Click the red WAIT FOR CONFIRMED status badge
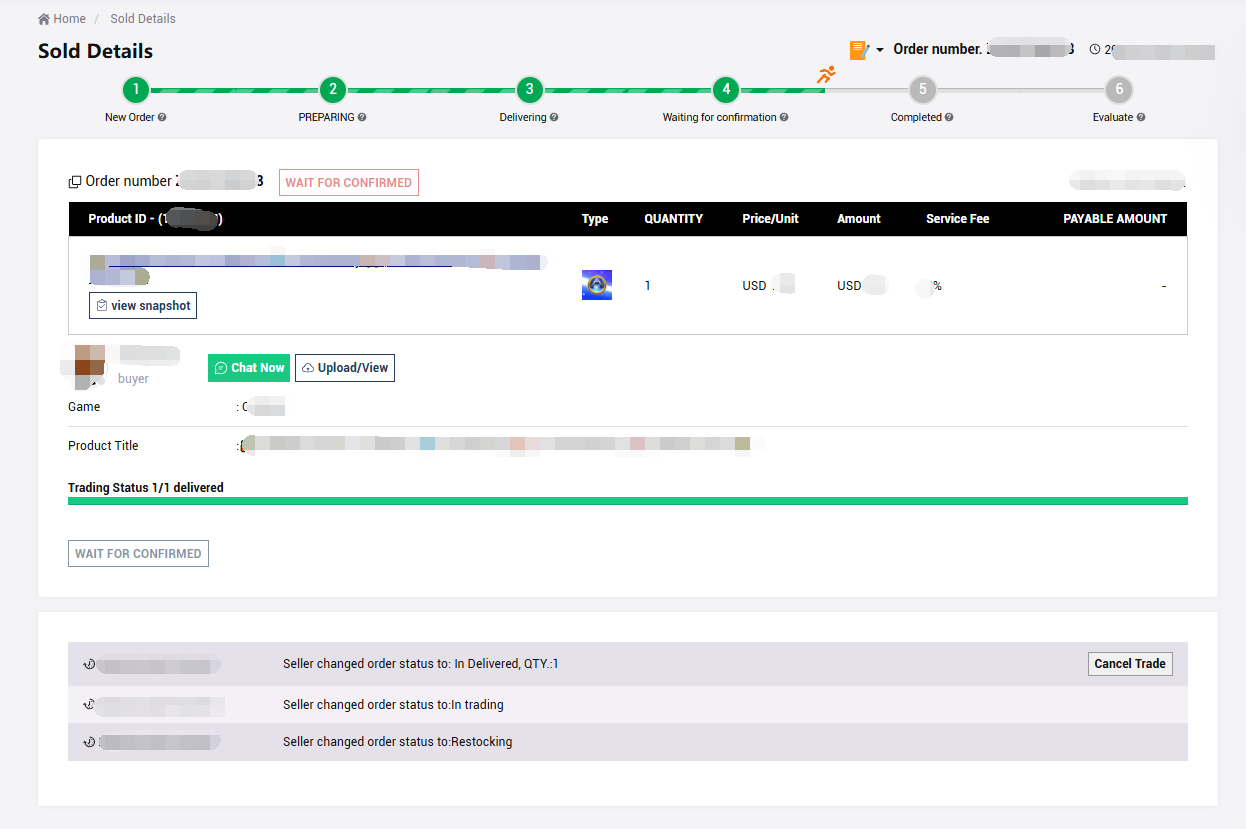Viewport: 1246px width, 829px height. tap(348, 183)
